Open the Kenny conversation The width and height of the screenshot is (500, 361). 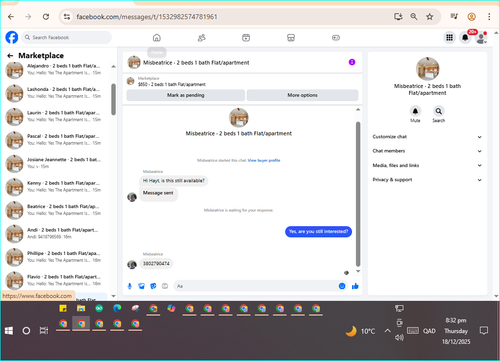pyautogui.click(x=58, y=186)
